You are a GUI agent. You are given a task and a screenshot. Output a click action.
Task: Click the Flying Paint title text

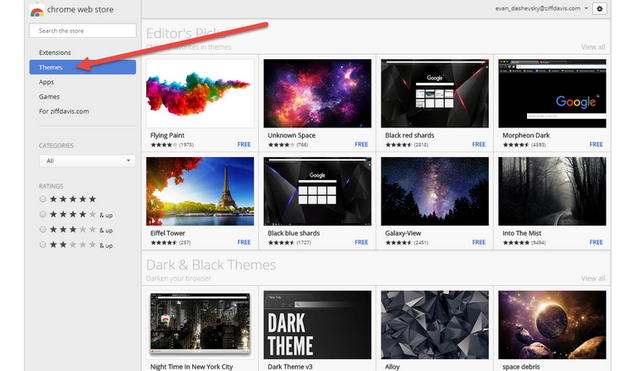tap(167, 135)
